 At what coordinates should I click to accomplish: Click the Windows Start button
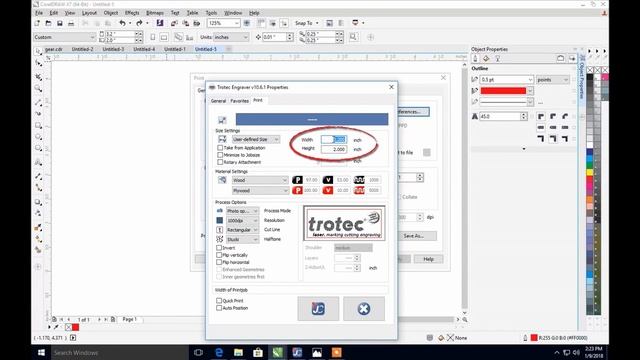[x=41, y=352]
